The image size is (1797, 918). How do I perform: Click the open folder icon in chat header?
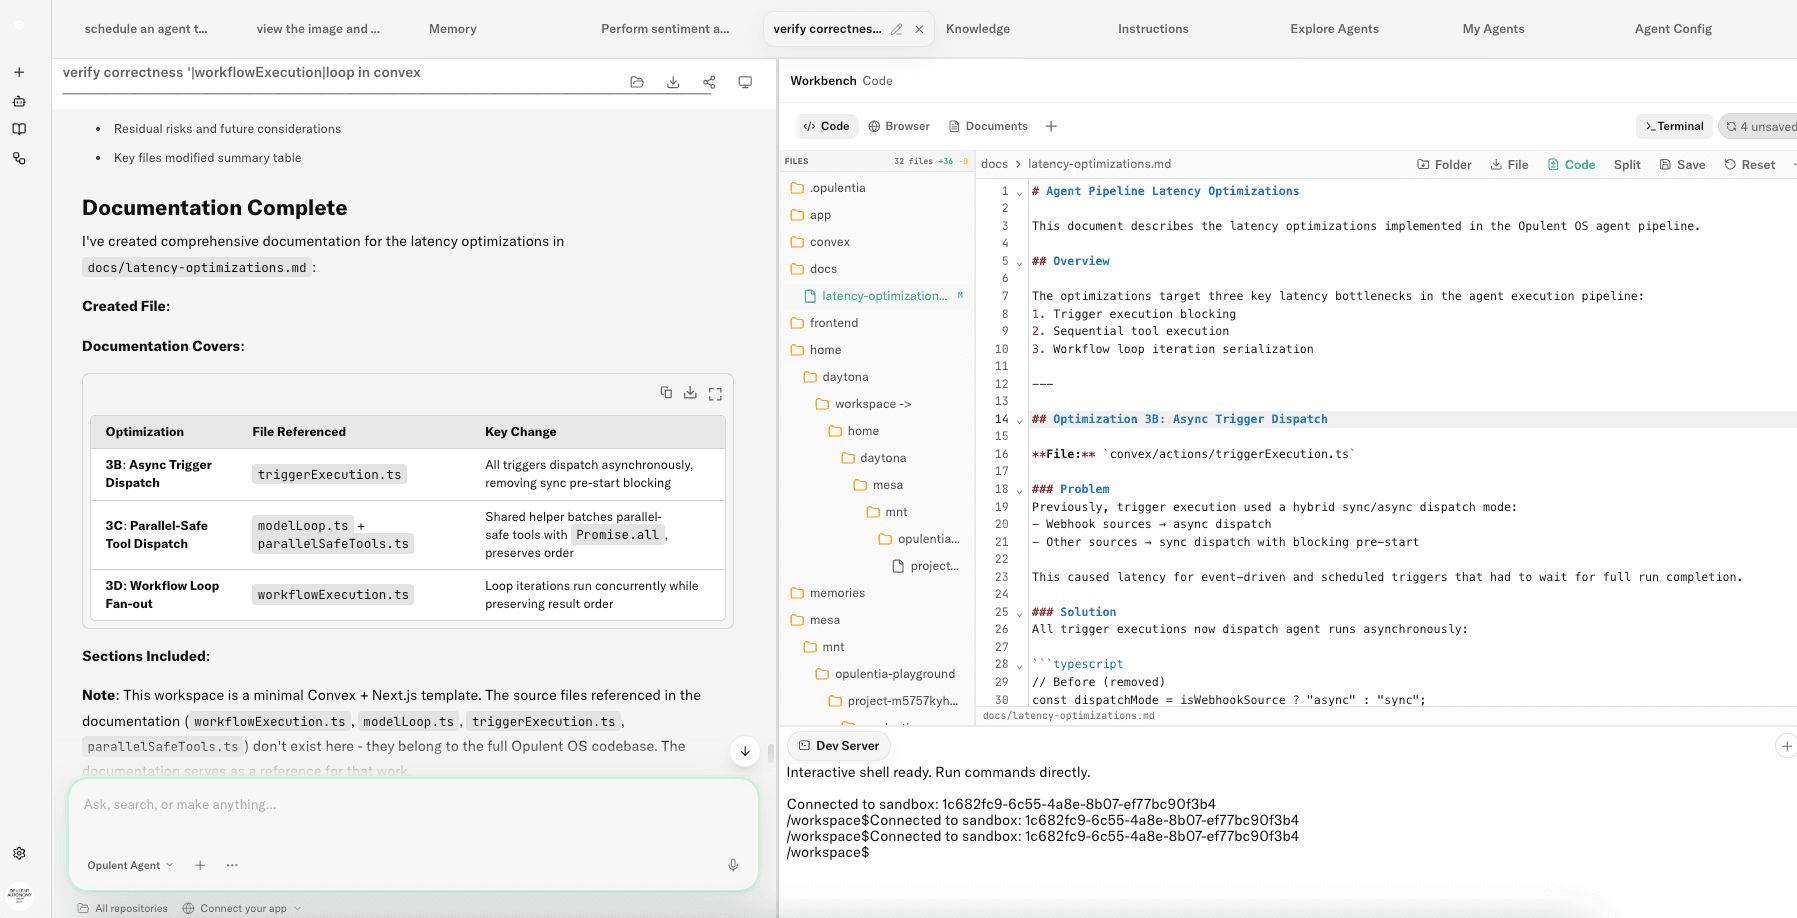tap(637, 82)
